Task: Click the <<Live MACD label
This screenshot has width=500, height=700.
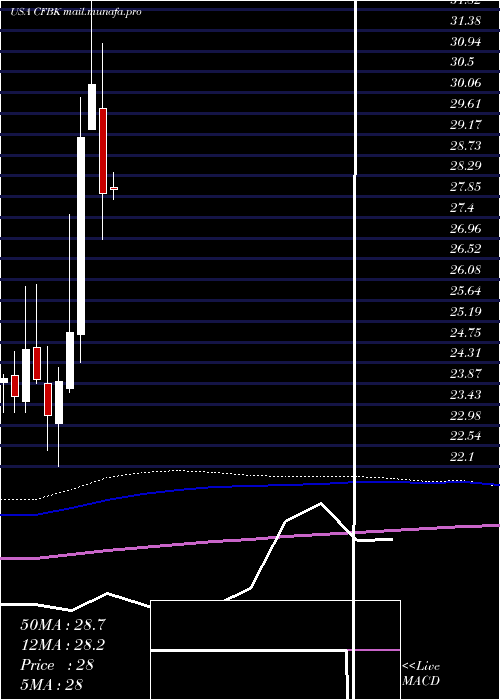Action: [421, 673]
